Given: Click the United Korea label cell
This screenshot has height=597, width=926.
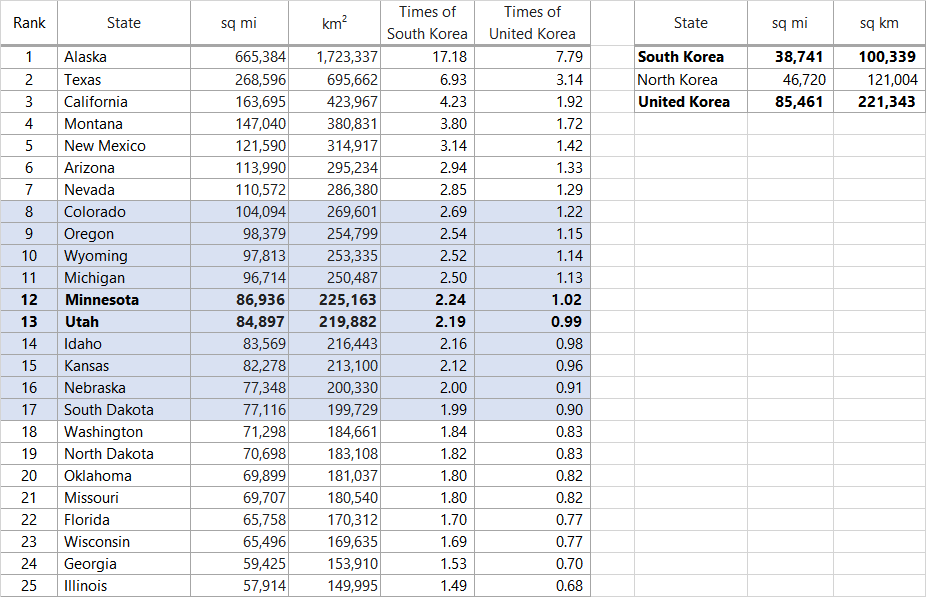Looking at the screenshot, I should click(690, 102).
